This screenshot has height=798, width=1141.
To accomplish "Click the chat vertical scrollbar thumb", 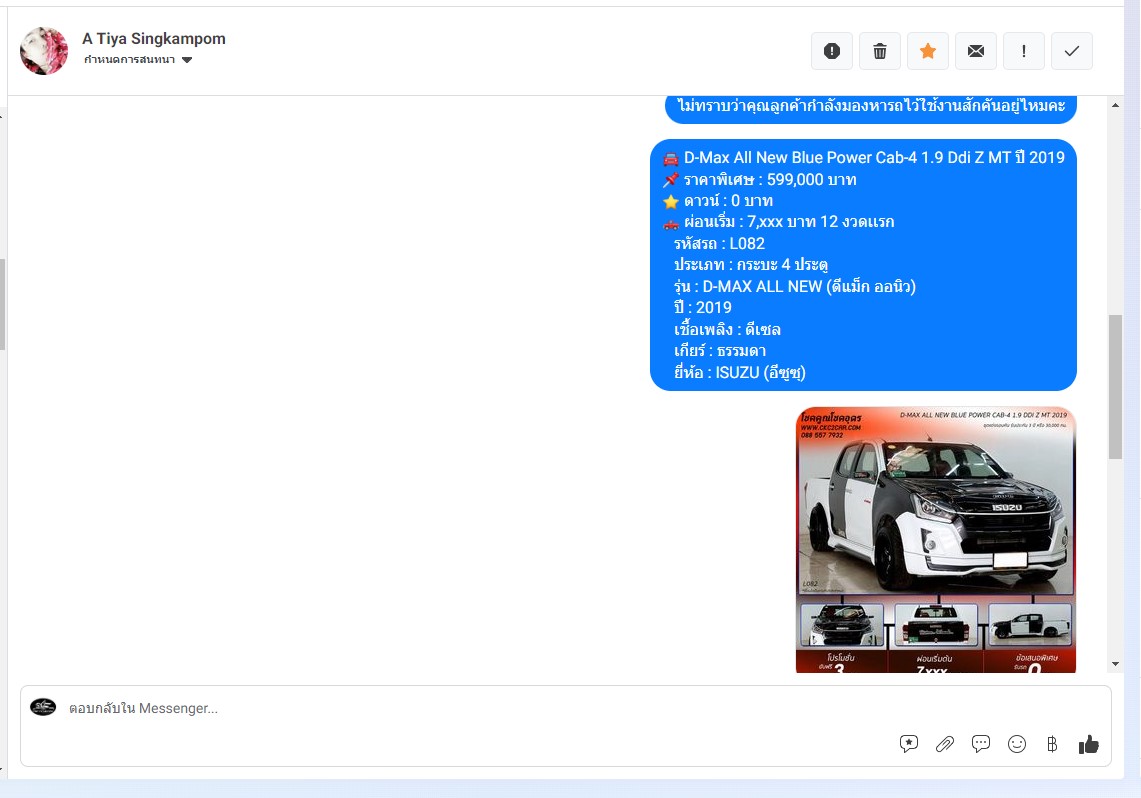I will 1116,387.
